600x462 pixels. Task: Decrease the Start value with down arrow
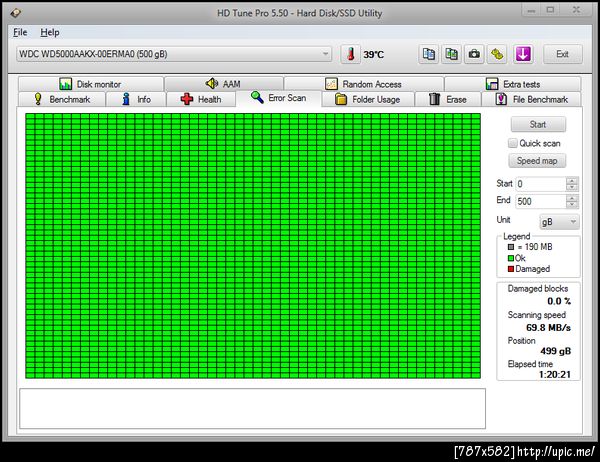tap(572, 188)
